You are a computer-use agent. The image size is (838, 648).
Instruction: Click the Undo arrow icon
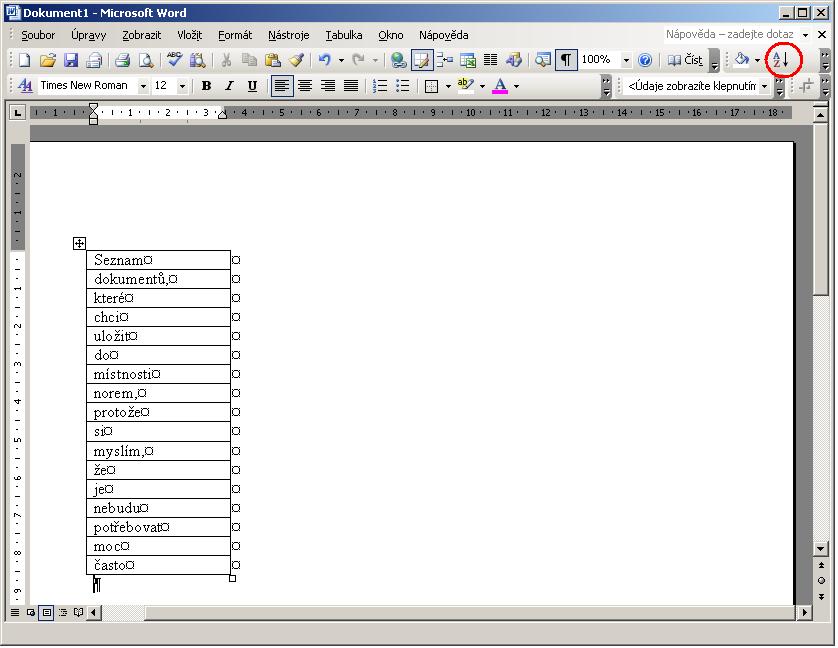(x=324, y=60)
